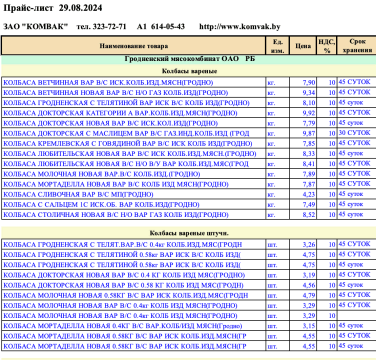Select price cell 8,41
This screenshot has width=376, height=360.
point(303,164)
